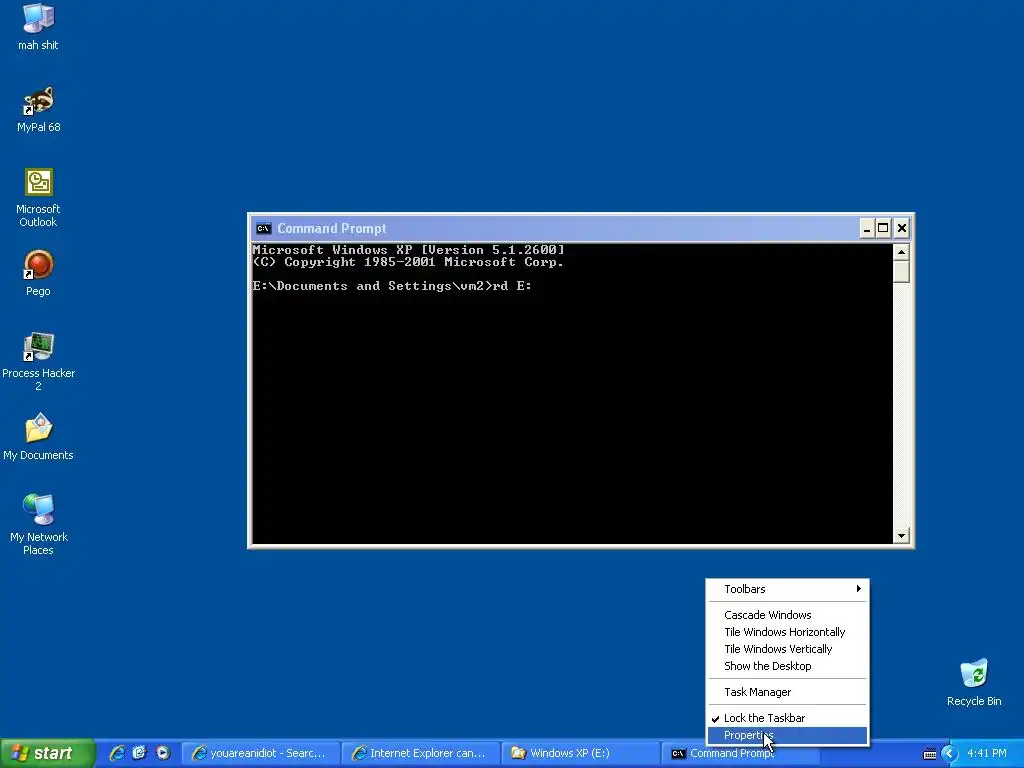
Task: Select the Process Hacker 2 shortcut
Action: 38,361
